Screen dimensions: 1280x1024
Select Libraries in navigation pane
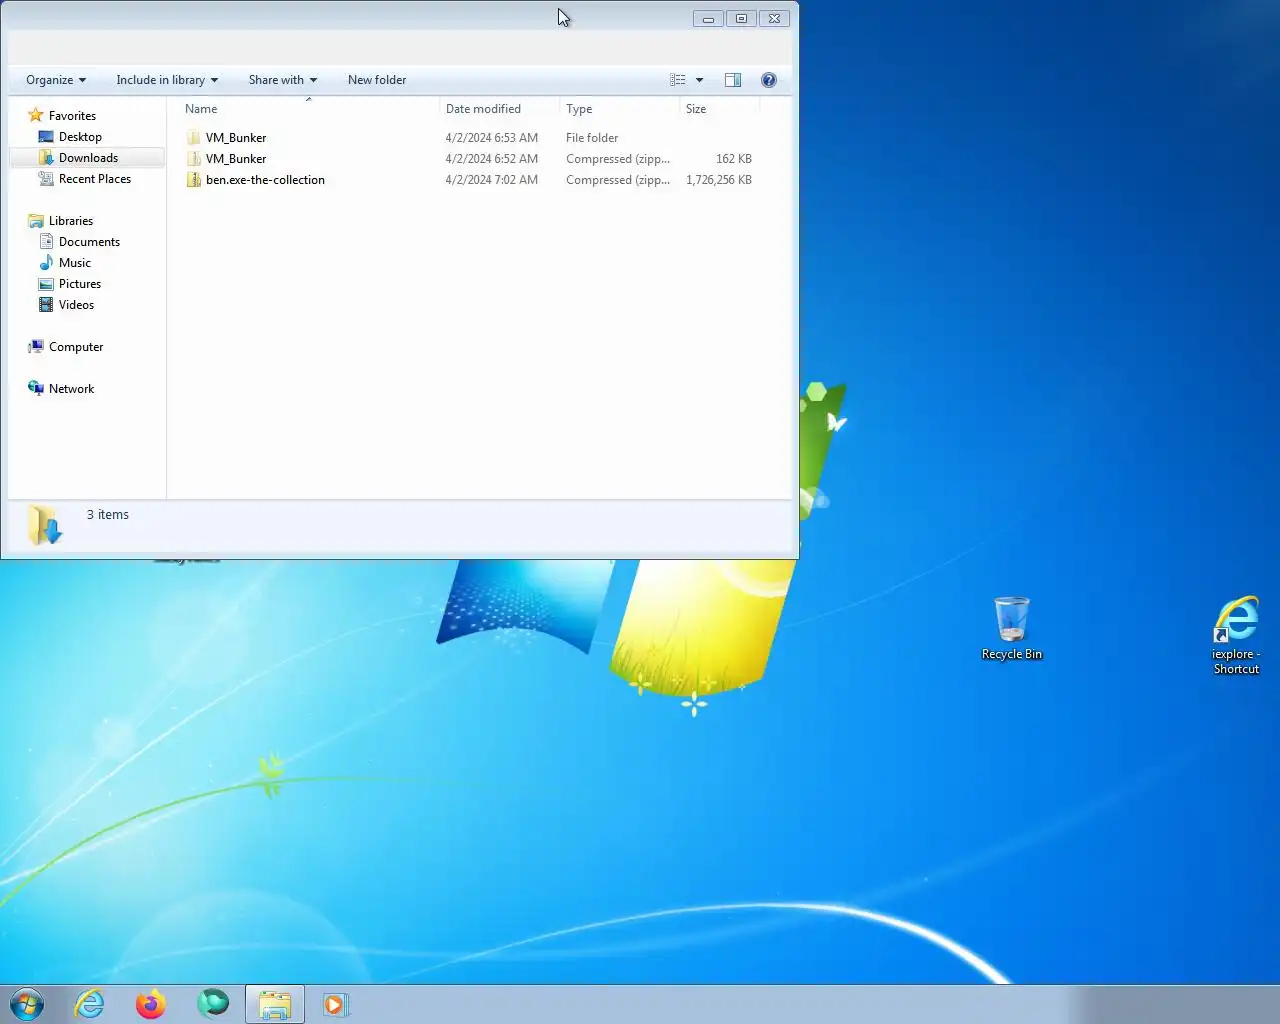point(71,221)
